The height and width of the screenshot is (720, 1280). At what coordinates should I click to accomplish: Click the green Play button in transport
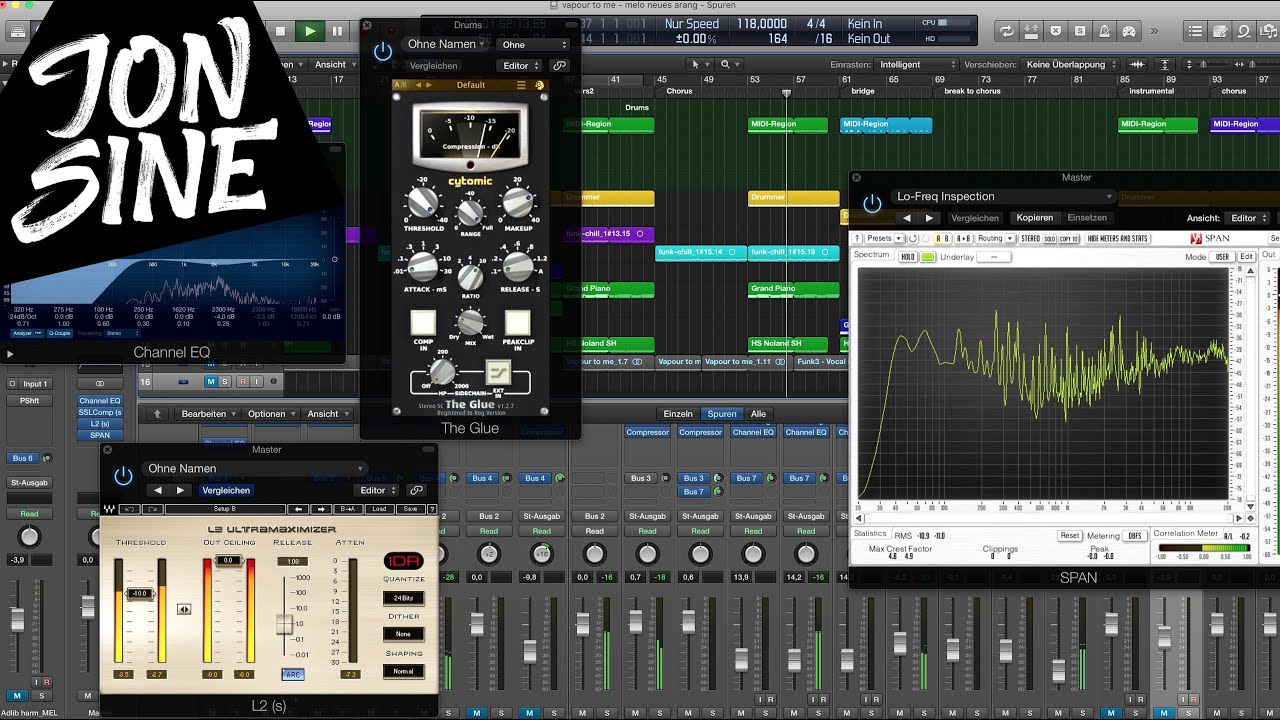[310, 31]
